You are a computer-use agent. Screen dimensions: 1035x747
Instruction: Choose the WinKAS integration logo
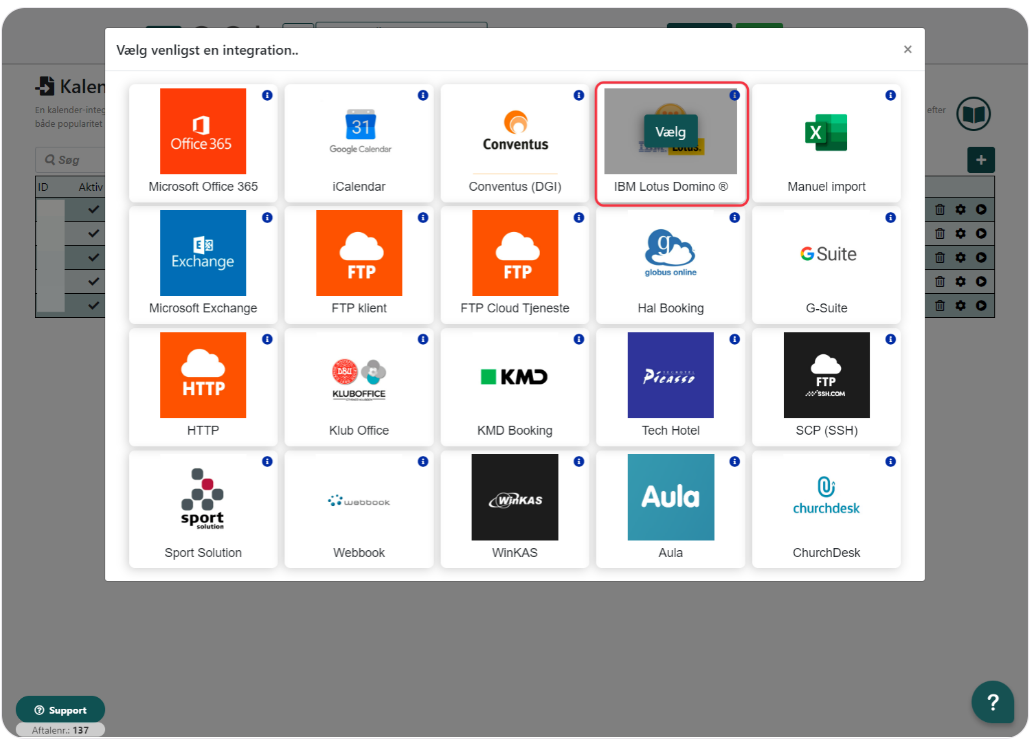pos(516,497)
